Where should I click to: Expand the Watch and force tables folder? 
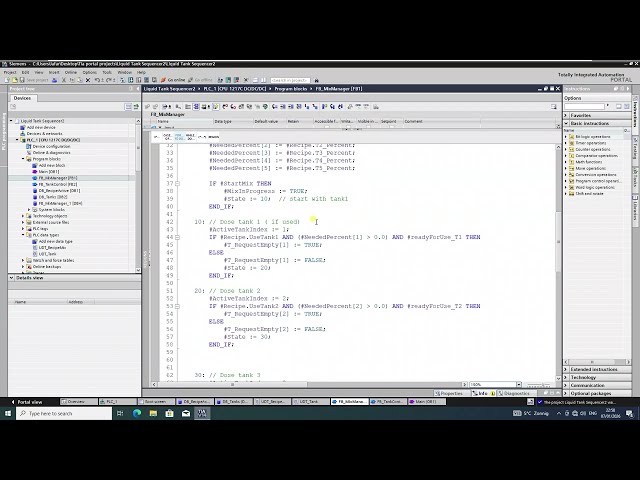[x=23, y=260]
